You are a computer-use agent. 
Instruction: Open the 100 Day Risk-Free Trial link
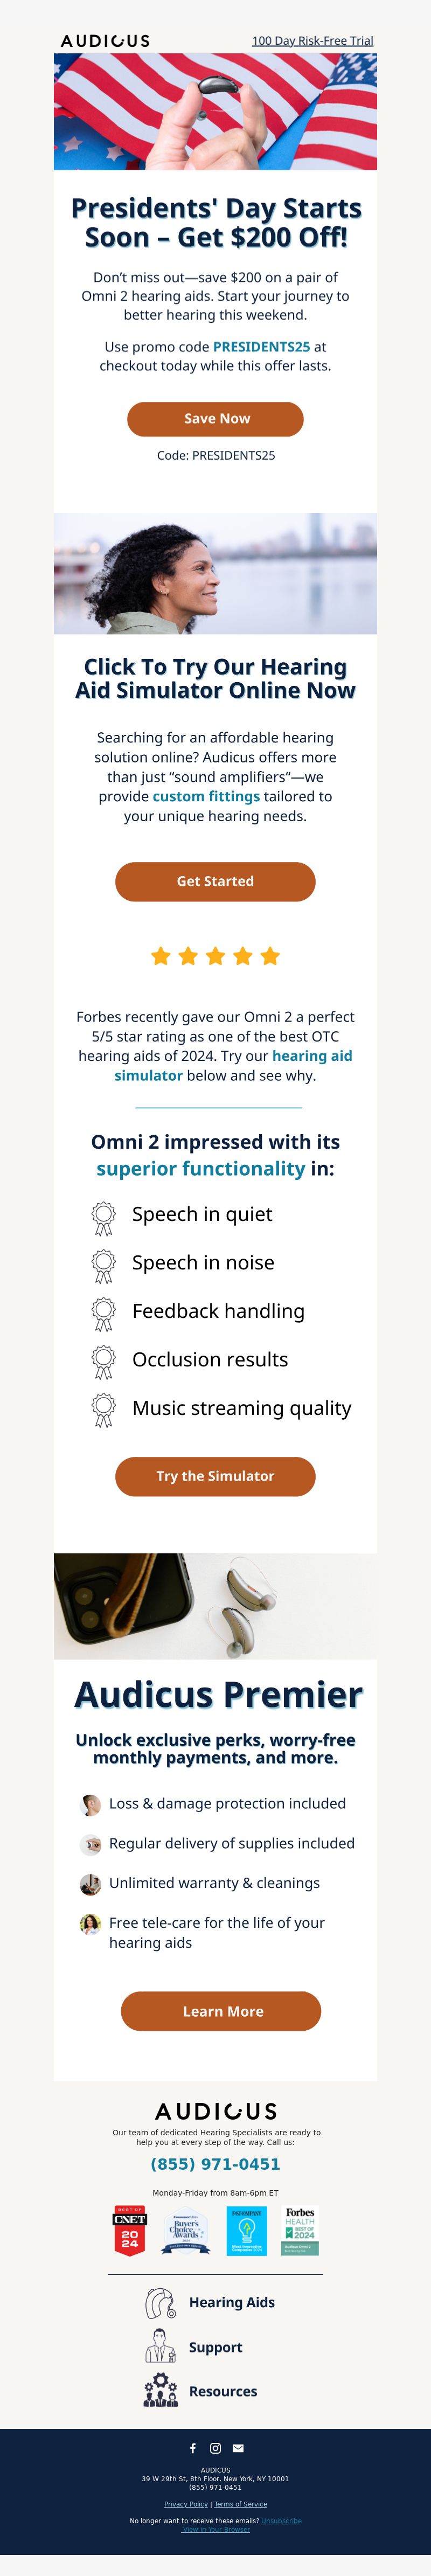coord(312,41)
